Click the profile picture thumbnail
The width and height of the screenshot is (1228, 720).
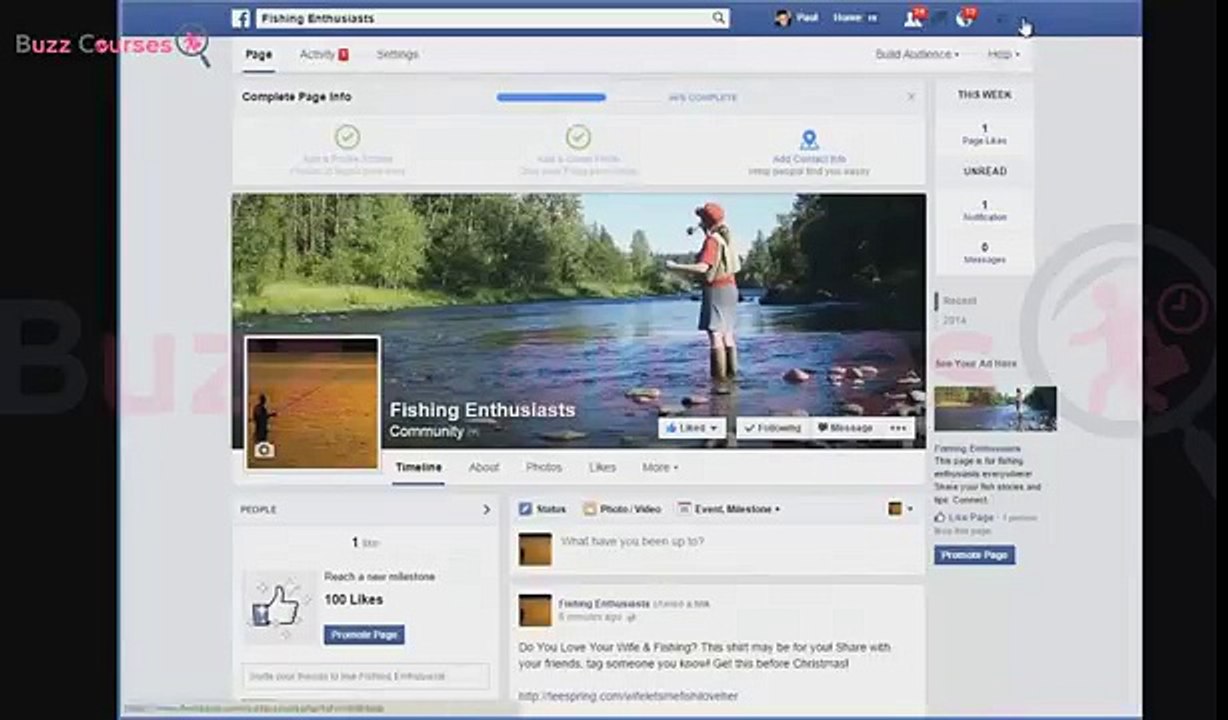click(312, 403)
